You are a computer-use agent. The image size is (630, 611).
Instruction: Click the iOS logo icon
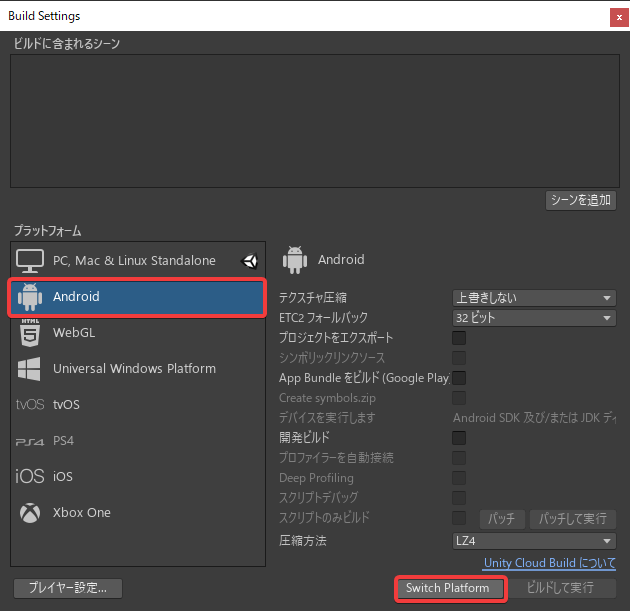[x=29, y=476]
